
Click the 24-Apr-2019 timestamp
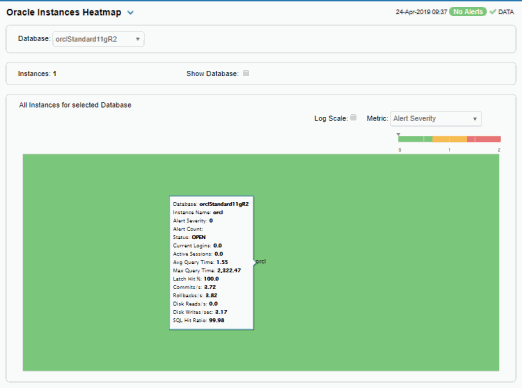421,12
